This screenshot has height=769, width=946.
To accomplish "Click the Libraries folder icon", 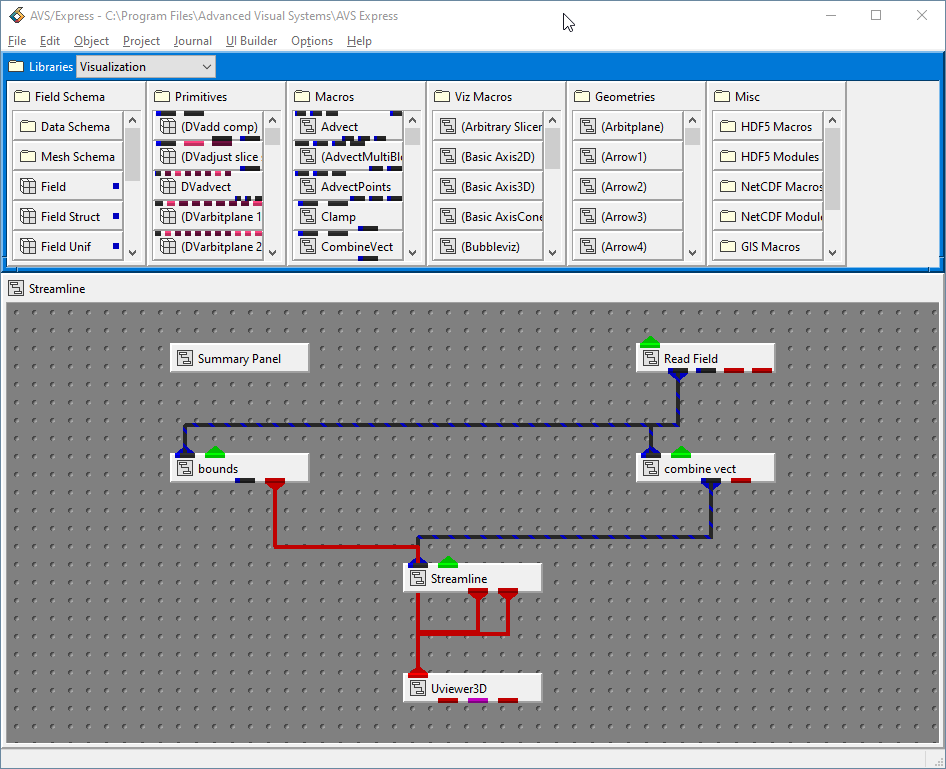I will pos(16,66).
